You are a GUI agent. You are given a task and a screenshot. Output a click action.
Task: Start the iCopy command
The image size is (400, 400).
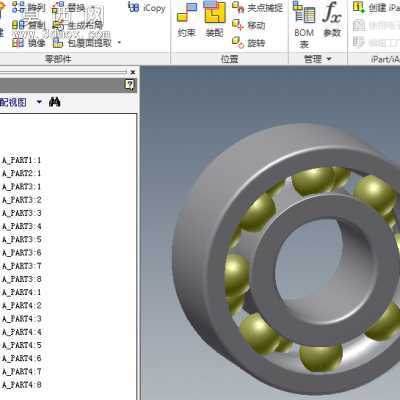coord(147,8)
